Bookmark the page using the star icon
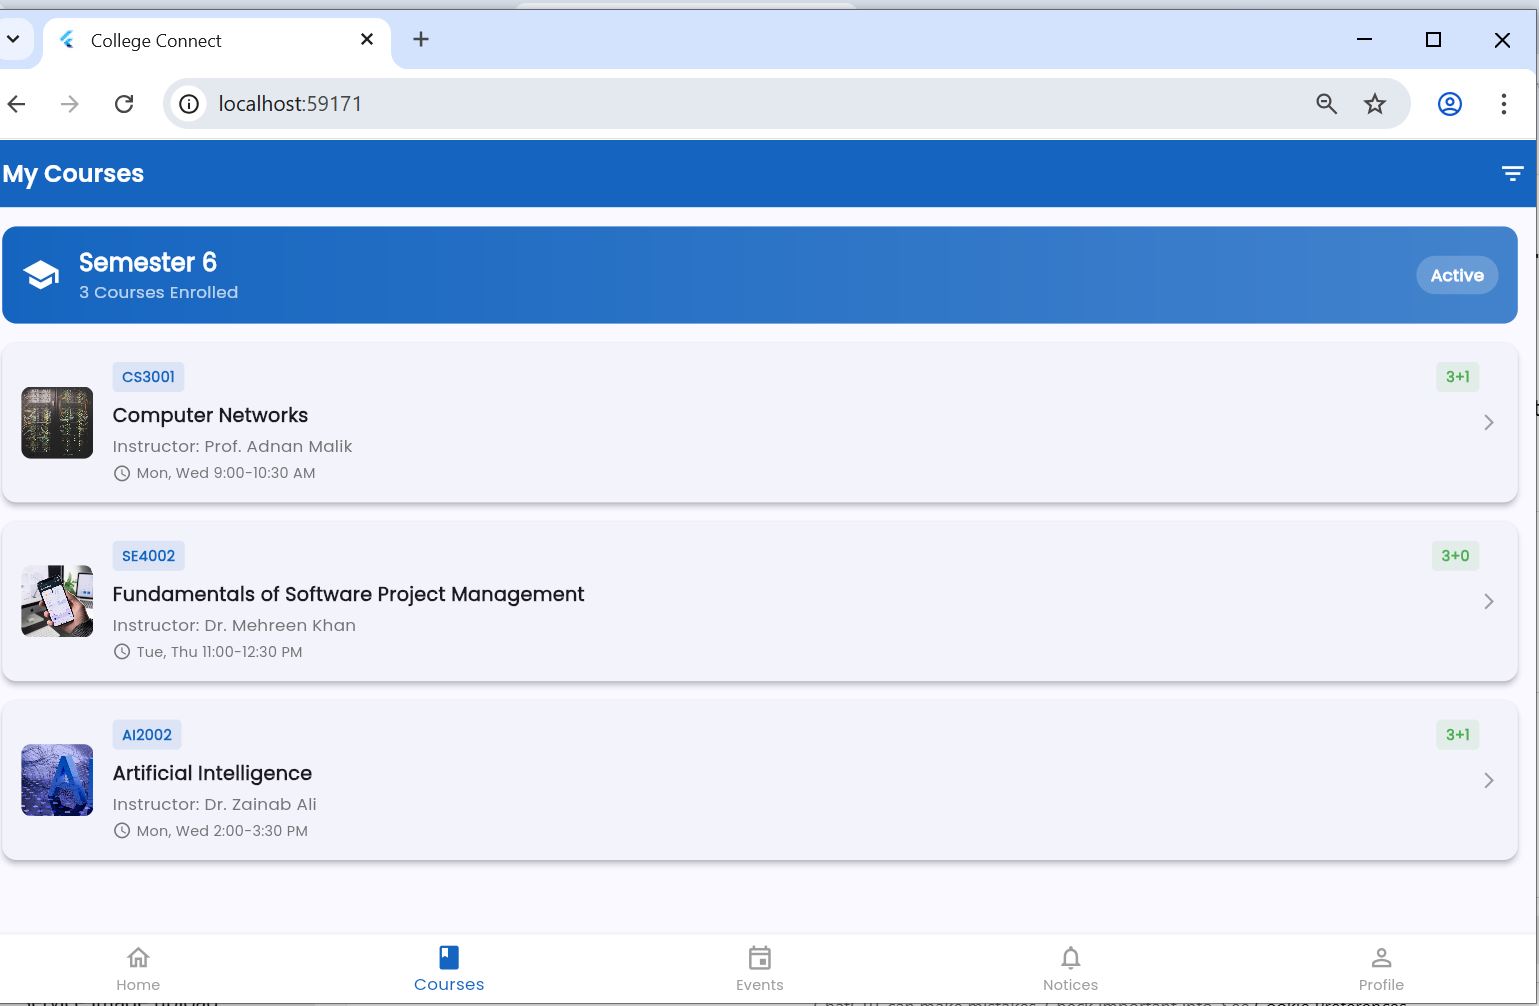Viewport: 1539px width, 1006px height. [x=1375, y=103]
